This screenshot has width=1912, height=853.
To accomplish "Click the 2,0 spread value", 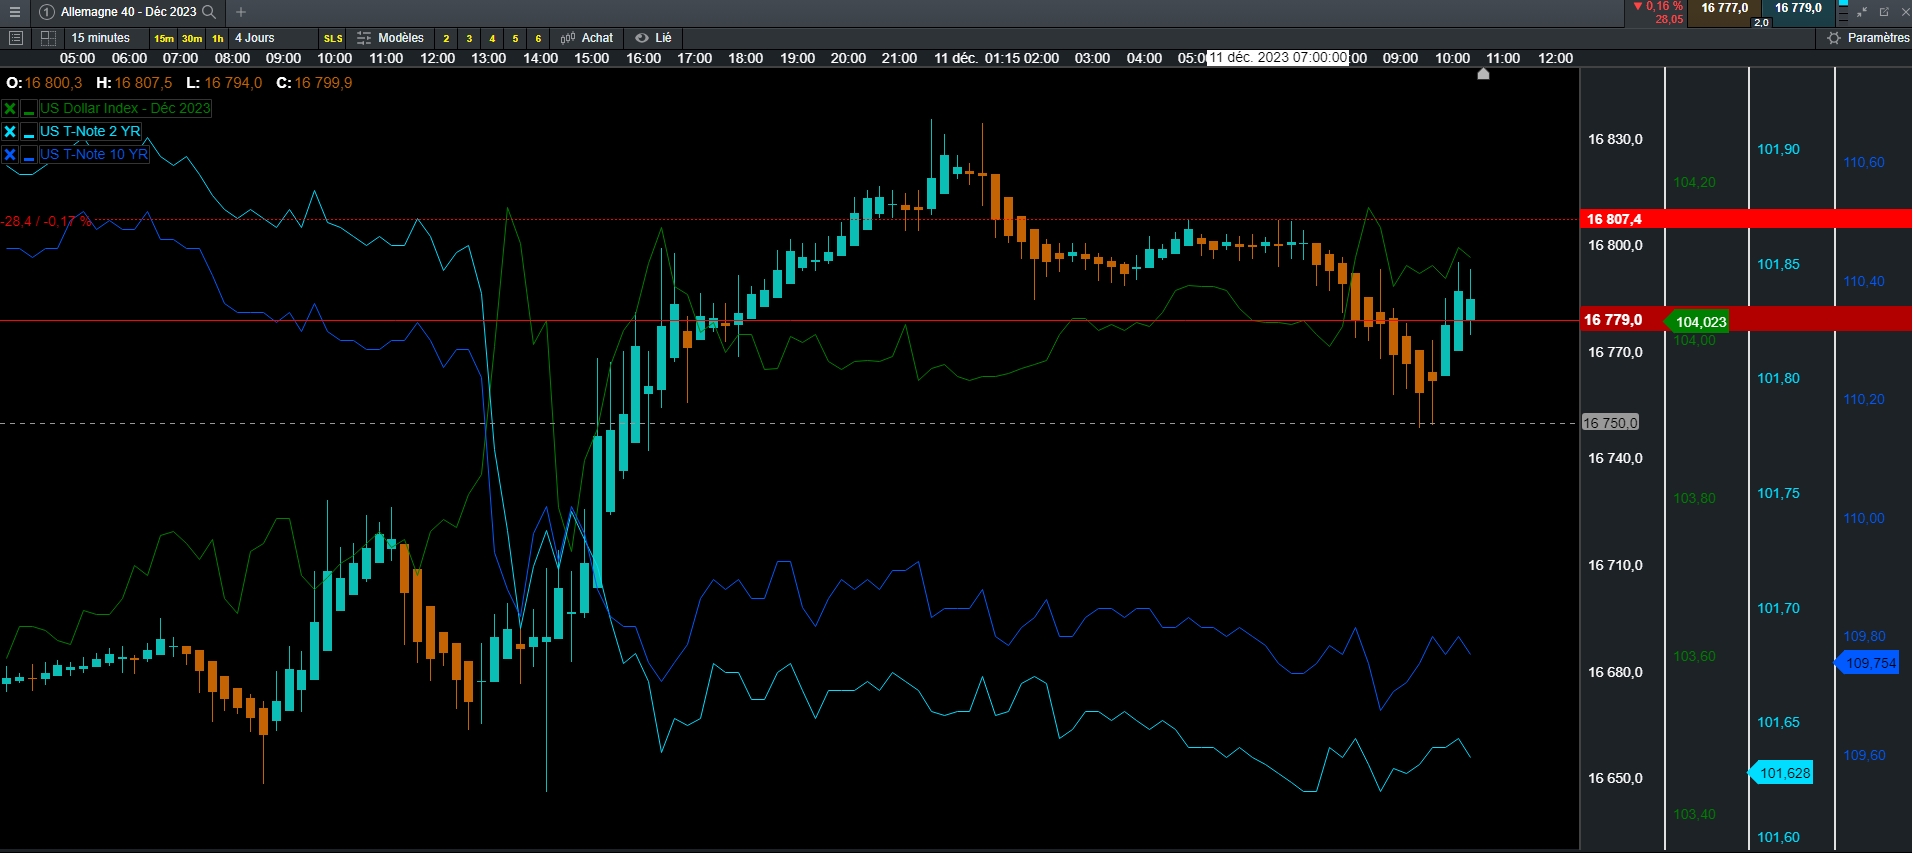I will click(x=1761, y=22).
